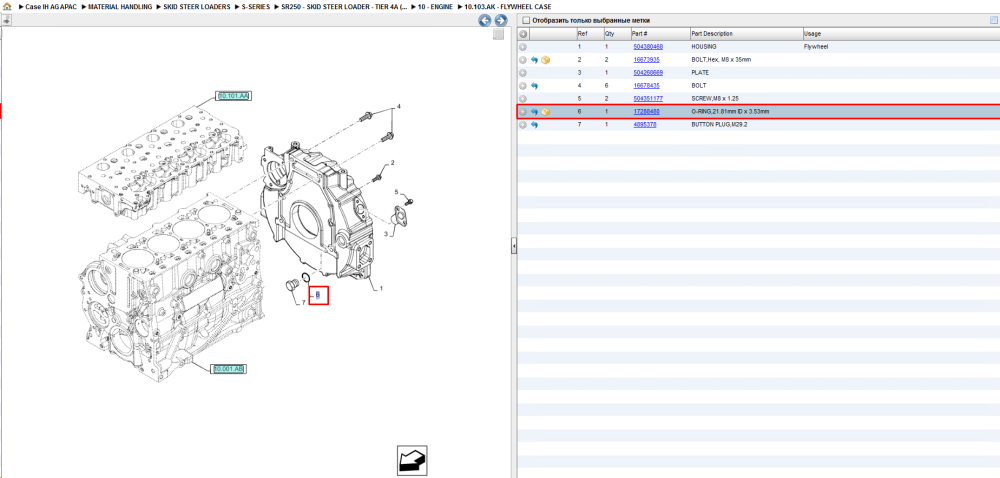Select the 'Flywheel' usage cell
The width and height of the screenshot is (1000, 478).
coord(816,47)
